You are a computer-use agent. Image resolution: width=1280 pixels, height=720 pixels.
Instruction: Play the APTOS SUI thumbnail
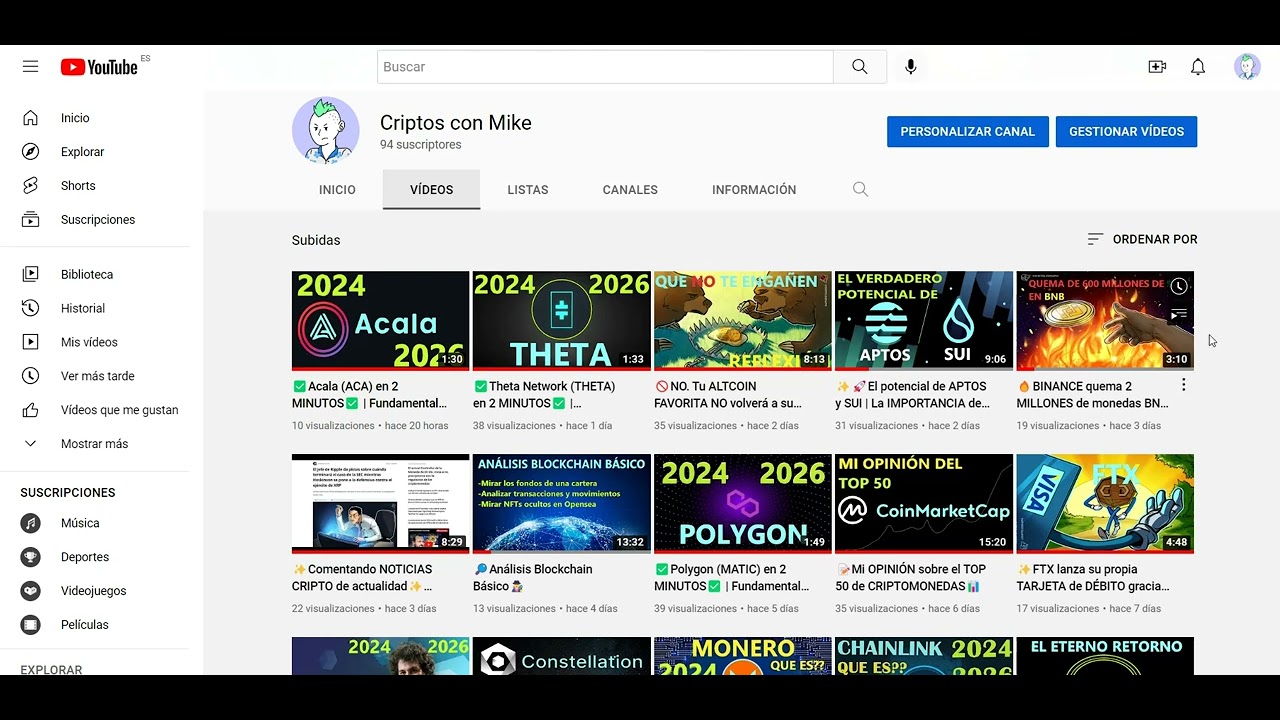coord(924,320)
